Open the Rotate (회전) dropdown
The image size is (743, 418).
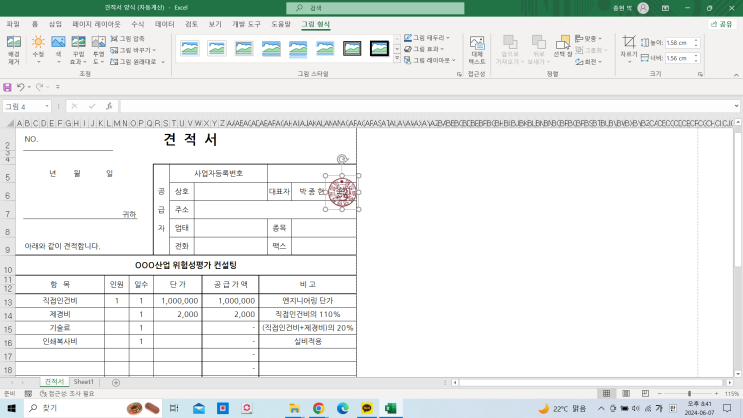point(589,62)
